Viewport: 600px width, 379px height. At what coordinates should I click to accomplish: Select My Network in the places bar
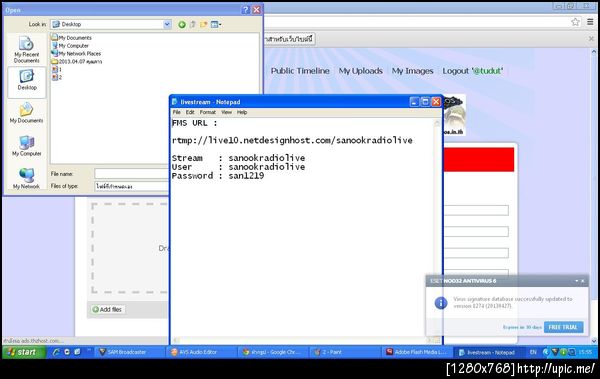(x=26, y=178)
